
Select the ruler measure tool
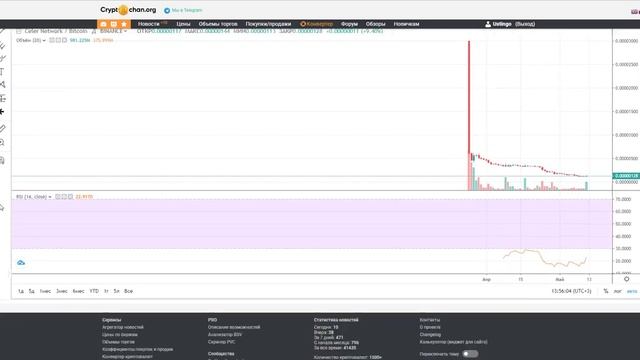[x=2, y=129]
